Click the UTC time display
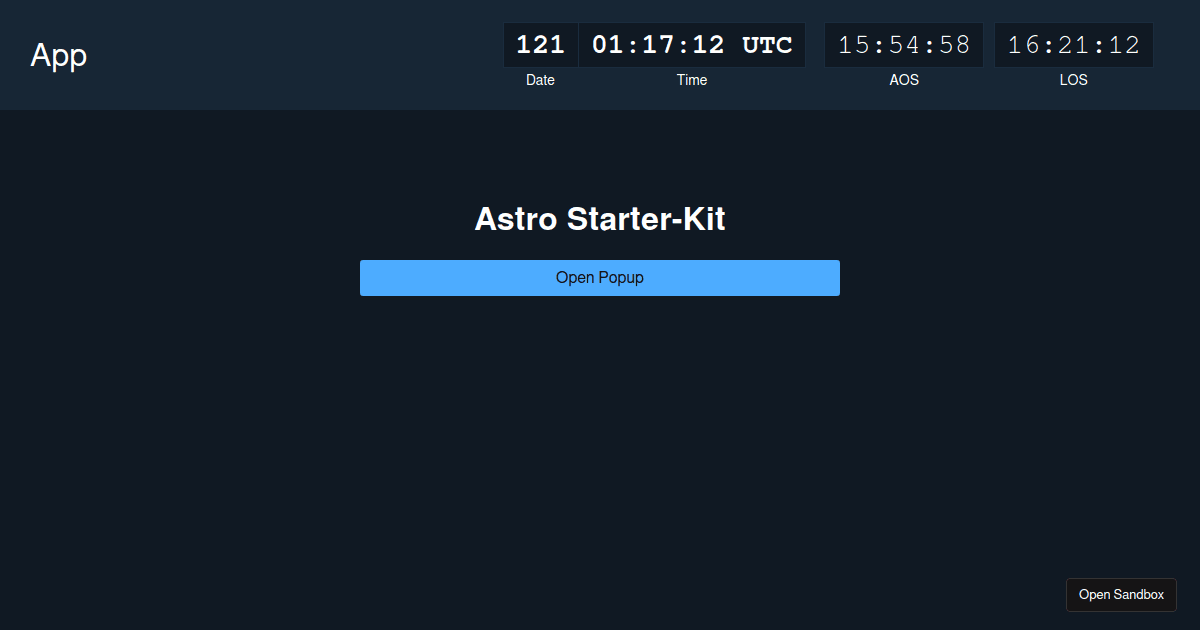The image size is (1200, 630). point(691,44)
